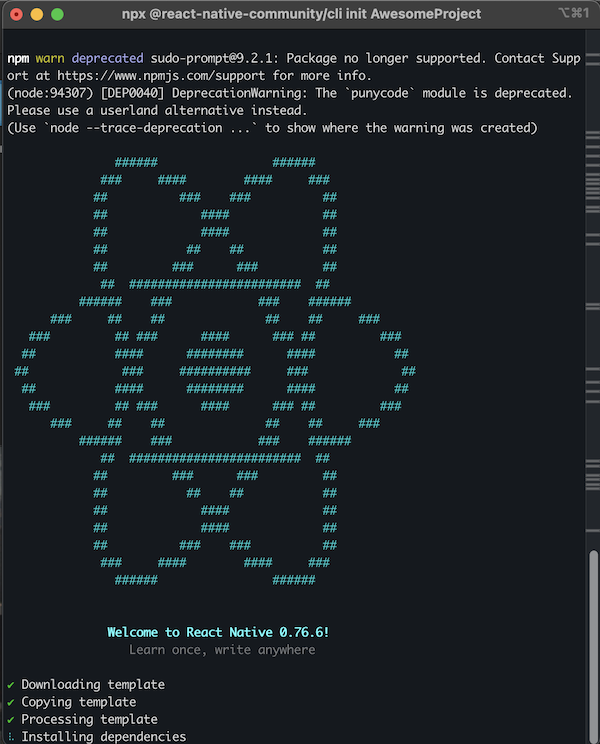Click the yellow 'warn' word in npm output
This screenshot has width=600, height=744.
point(50,58)
